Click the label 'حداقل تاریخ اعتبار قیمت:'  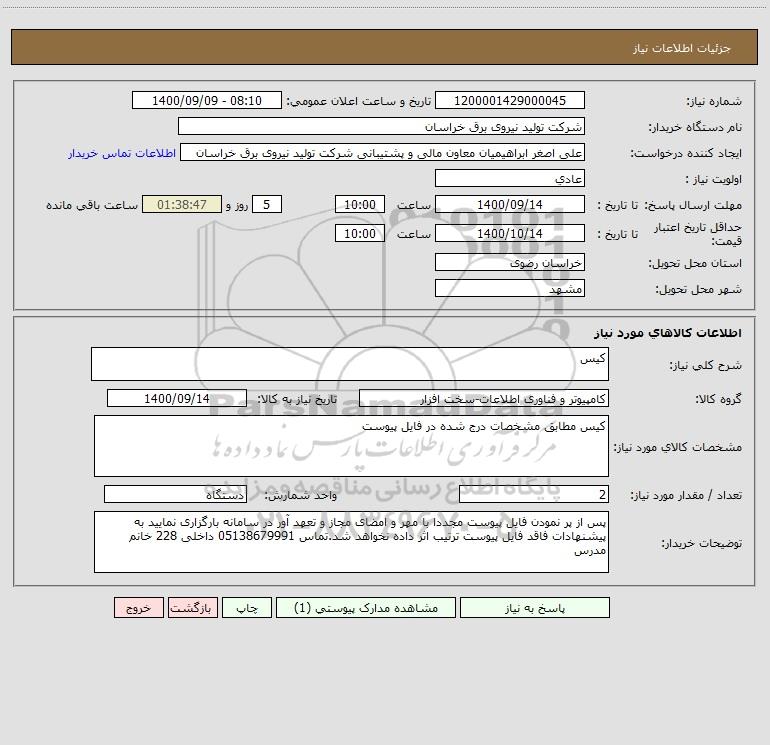698,234
